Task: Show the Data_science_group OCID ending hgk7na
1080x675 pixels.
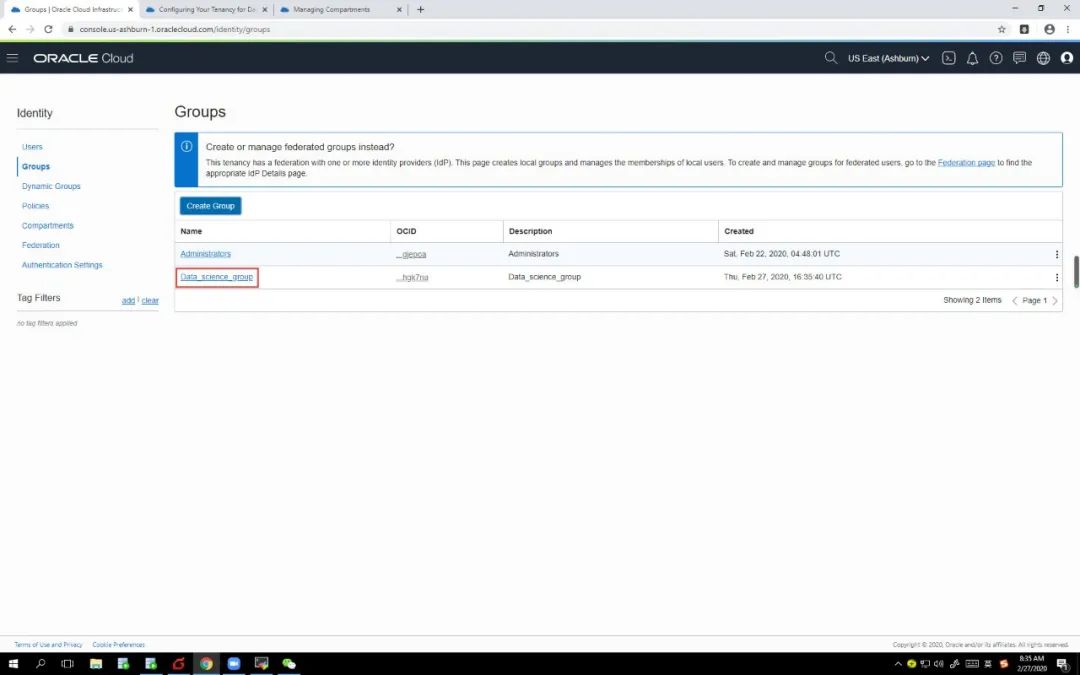Action: [x=412, y=278]
